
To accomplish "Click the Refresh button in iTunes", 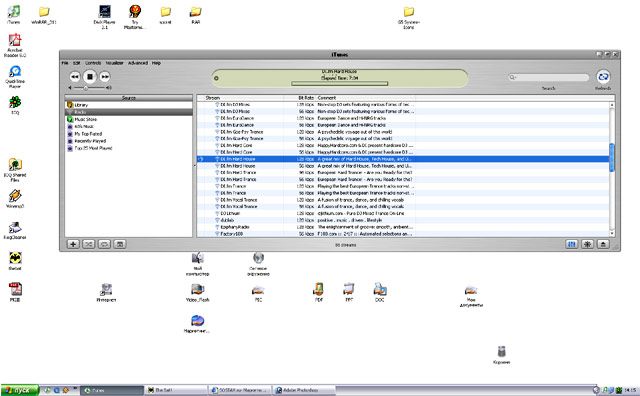I will [x=603, y=77].
